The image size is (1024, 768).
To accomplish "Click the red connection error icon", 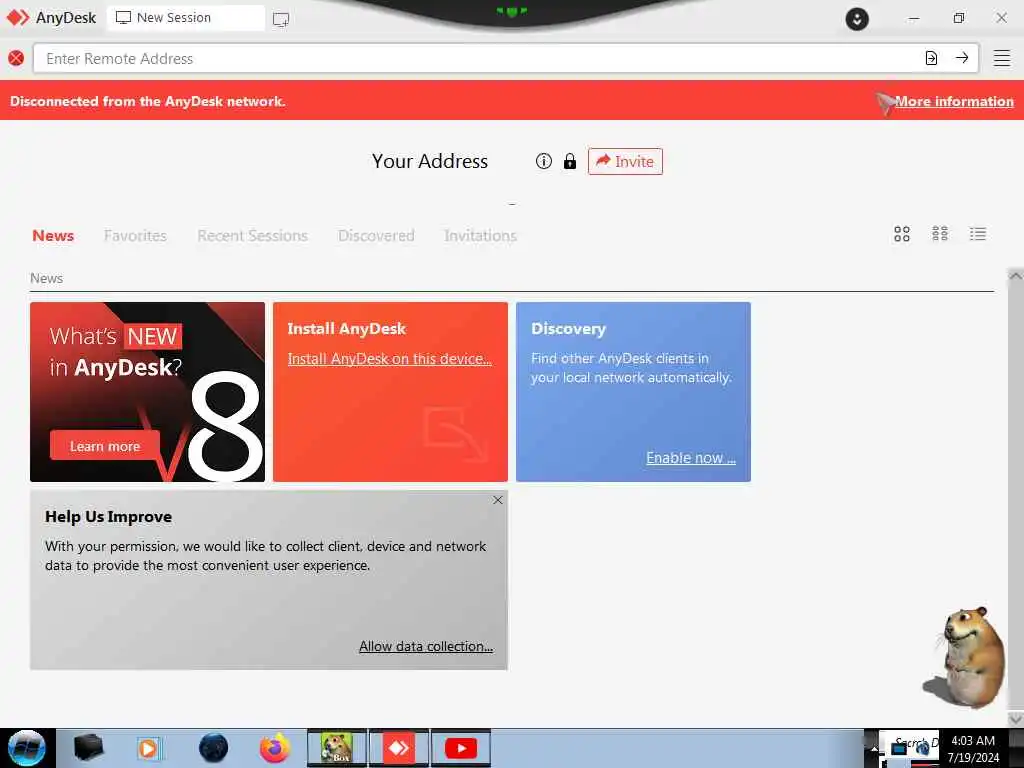I will [x=16, y=58].
